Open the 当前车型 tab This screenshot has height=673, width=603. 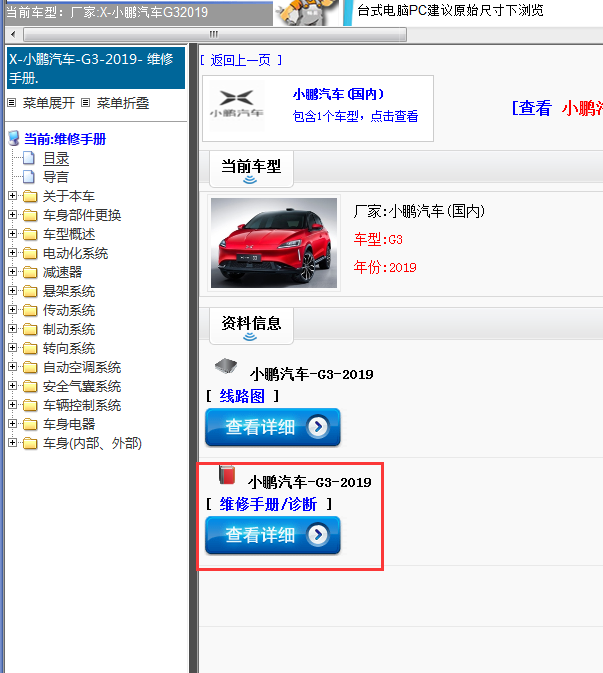click(x=251, y=169)
